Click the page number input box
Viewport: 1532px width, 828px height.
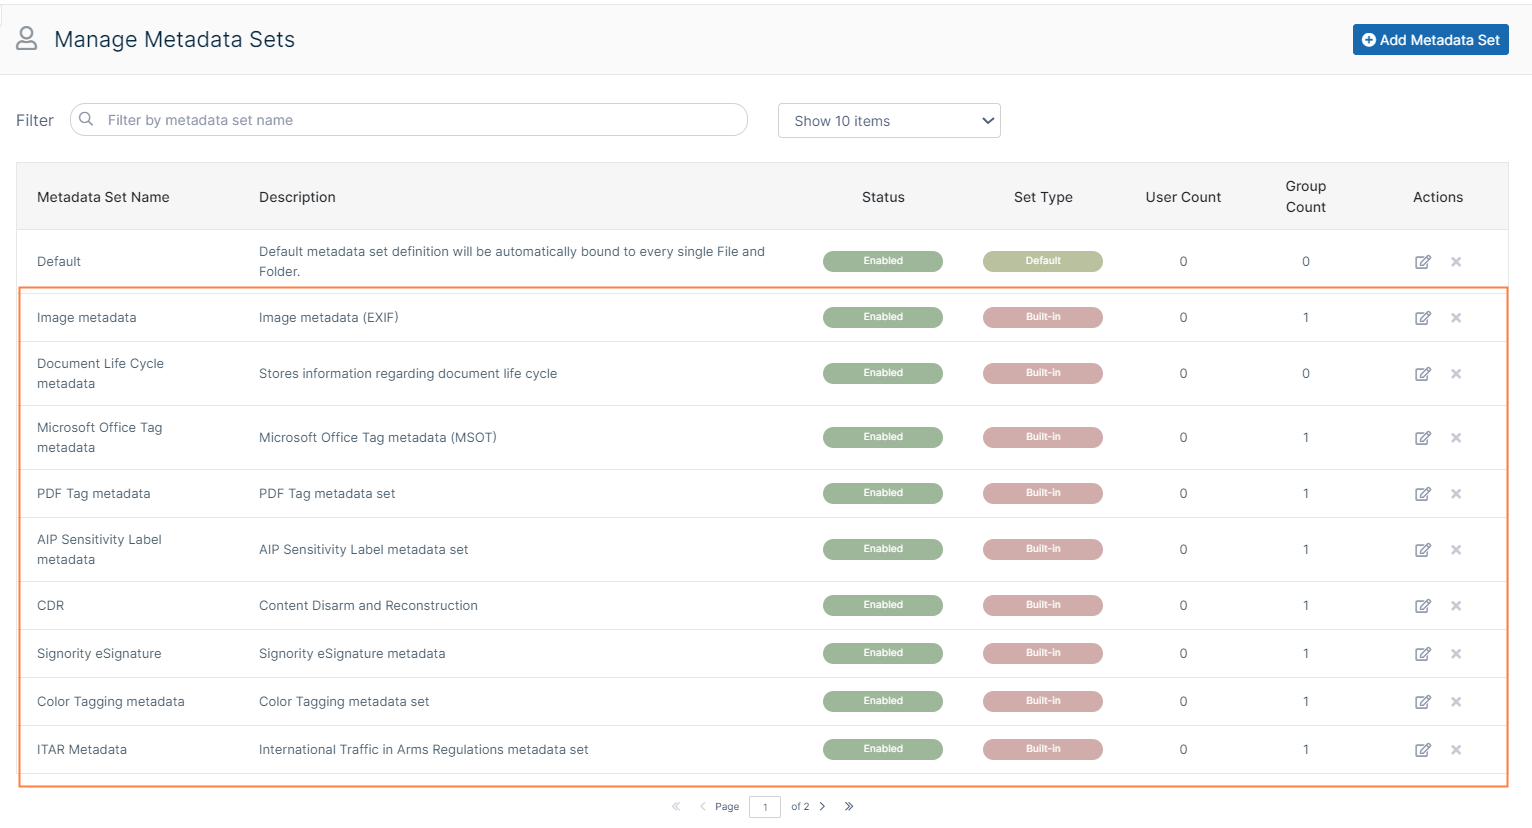[765, 807]
